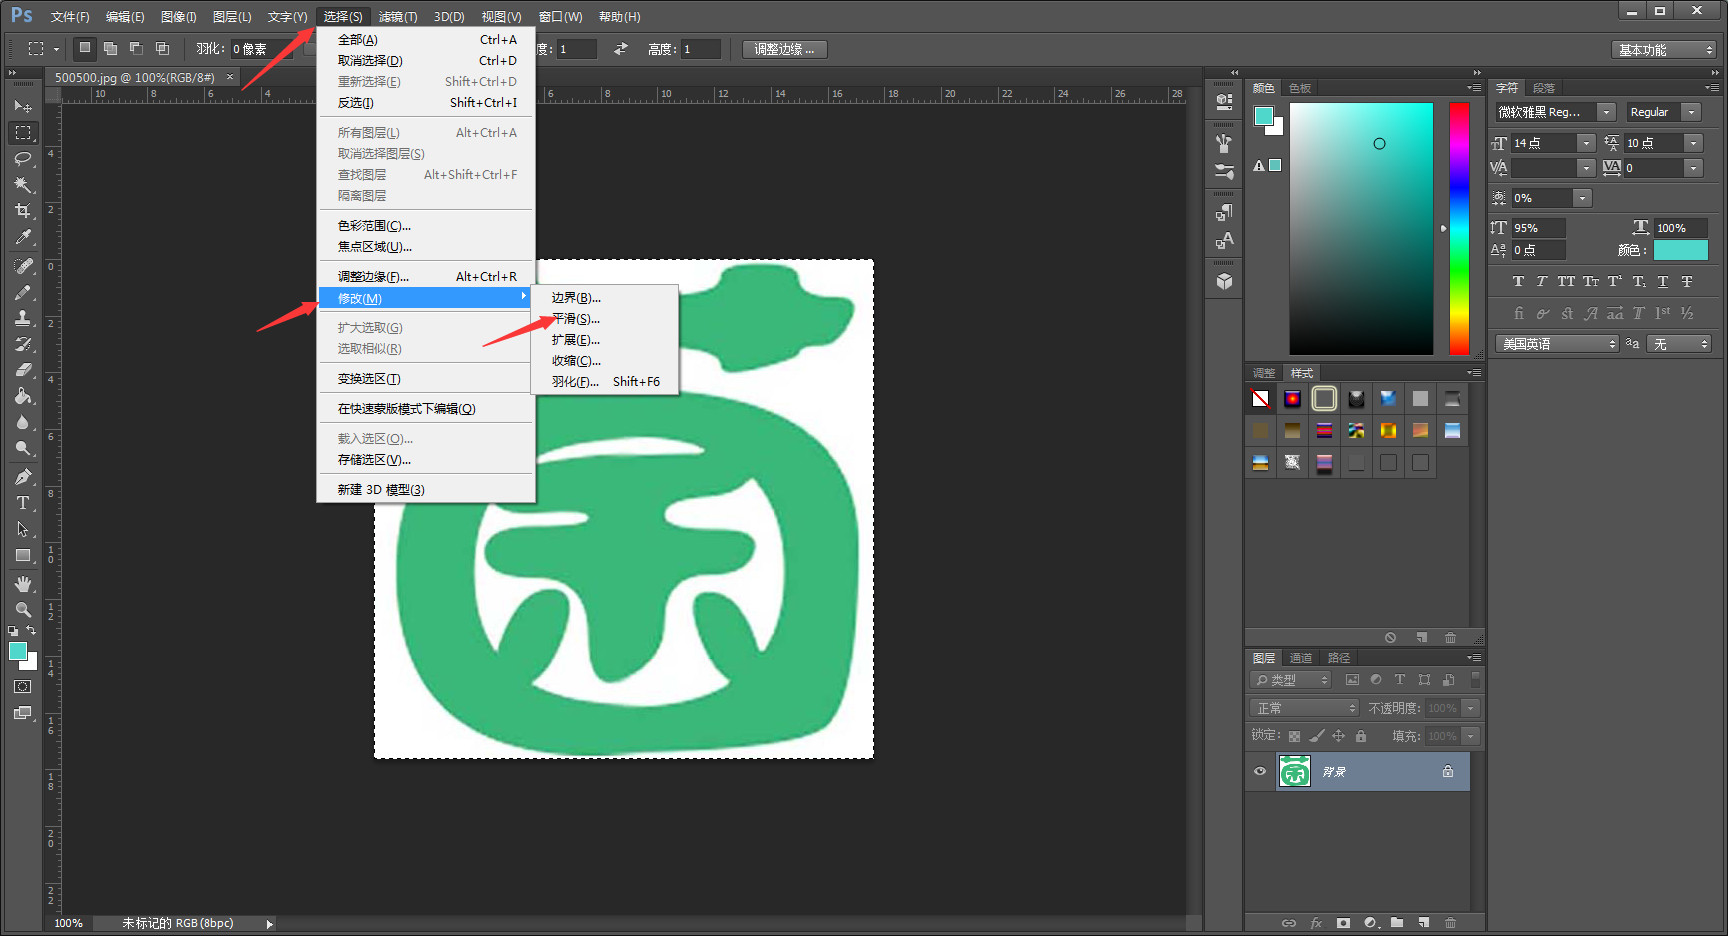The height and width of the screenshot is (936, 1728).
Task: Toggle visibility of the background layer
Action: point(1260,771)
